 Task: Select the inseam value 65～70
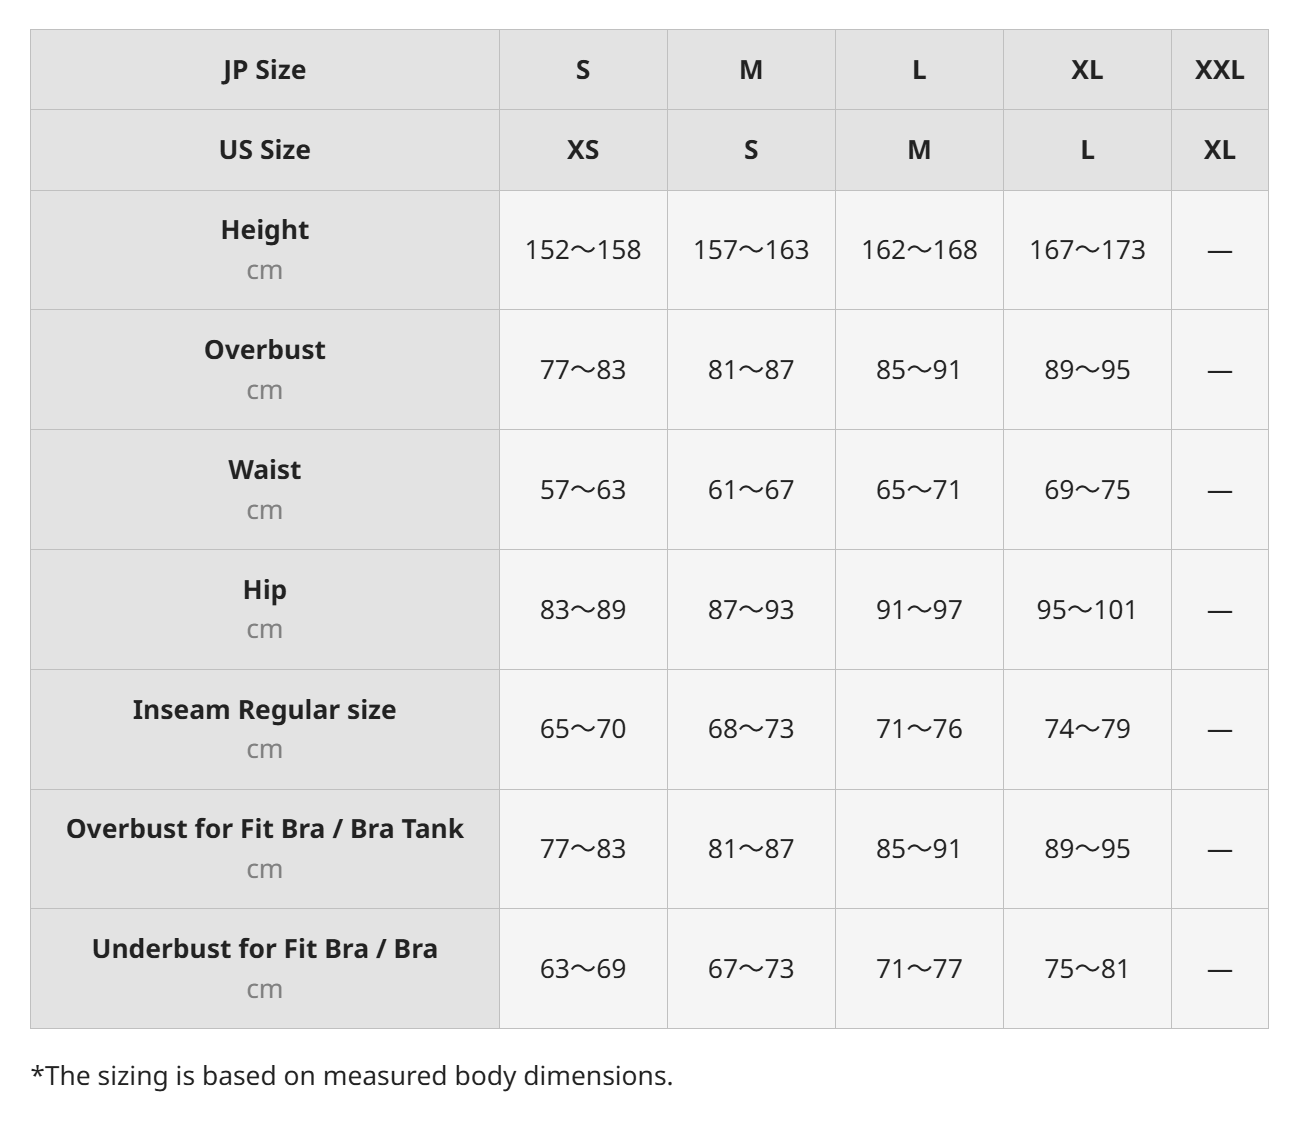[583, 729]
